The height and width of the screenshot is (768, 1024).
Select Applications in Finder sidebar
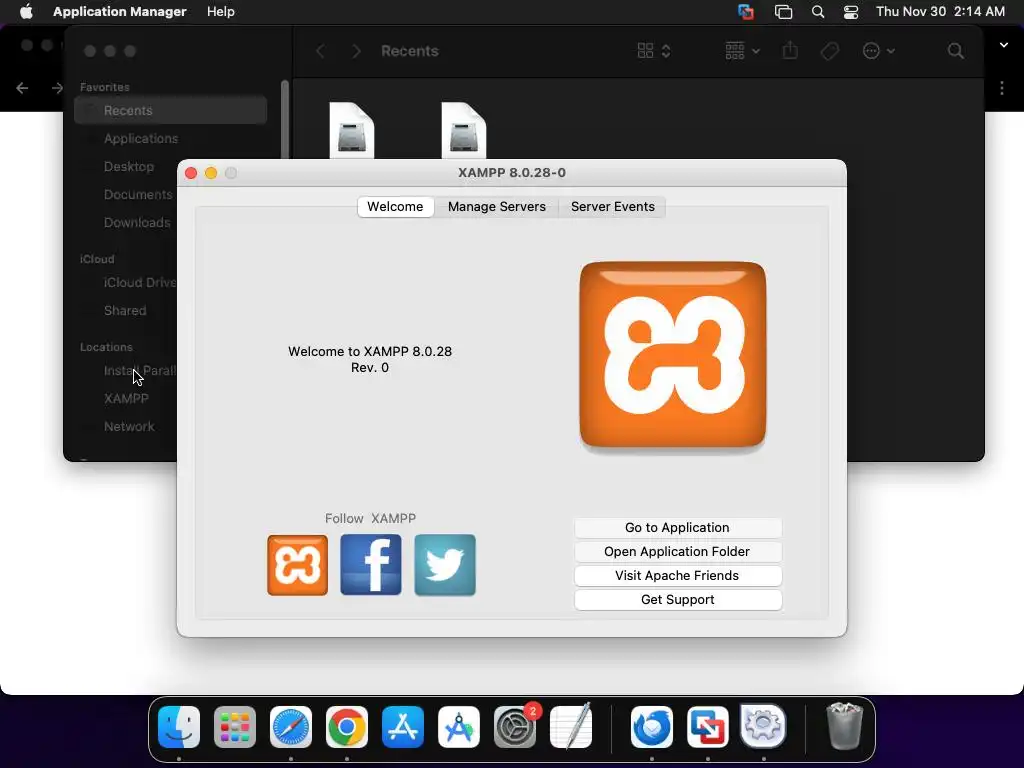point(140,138)
